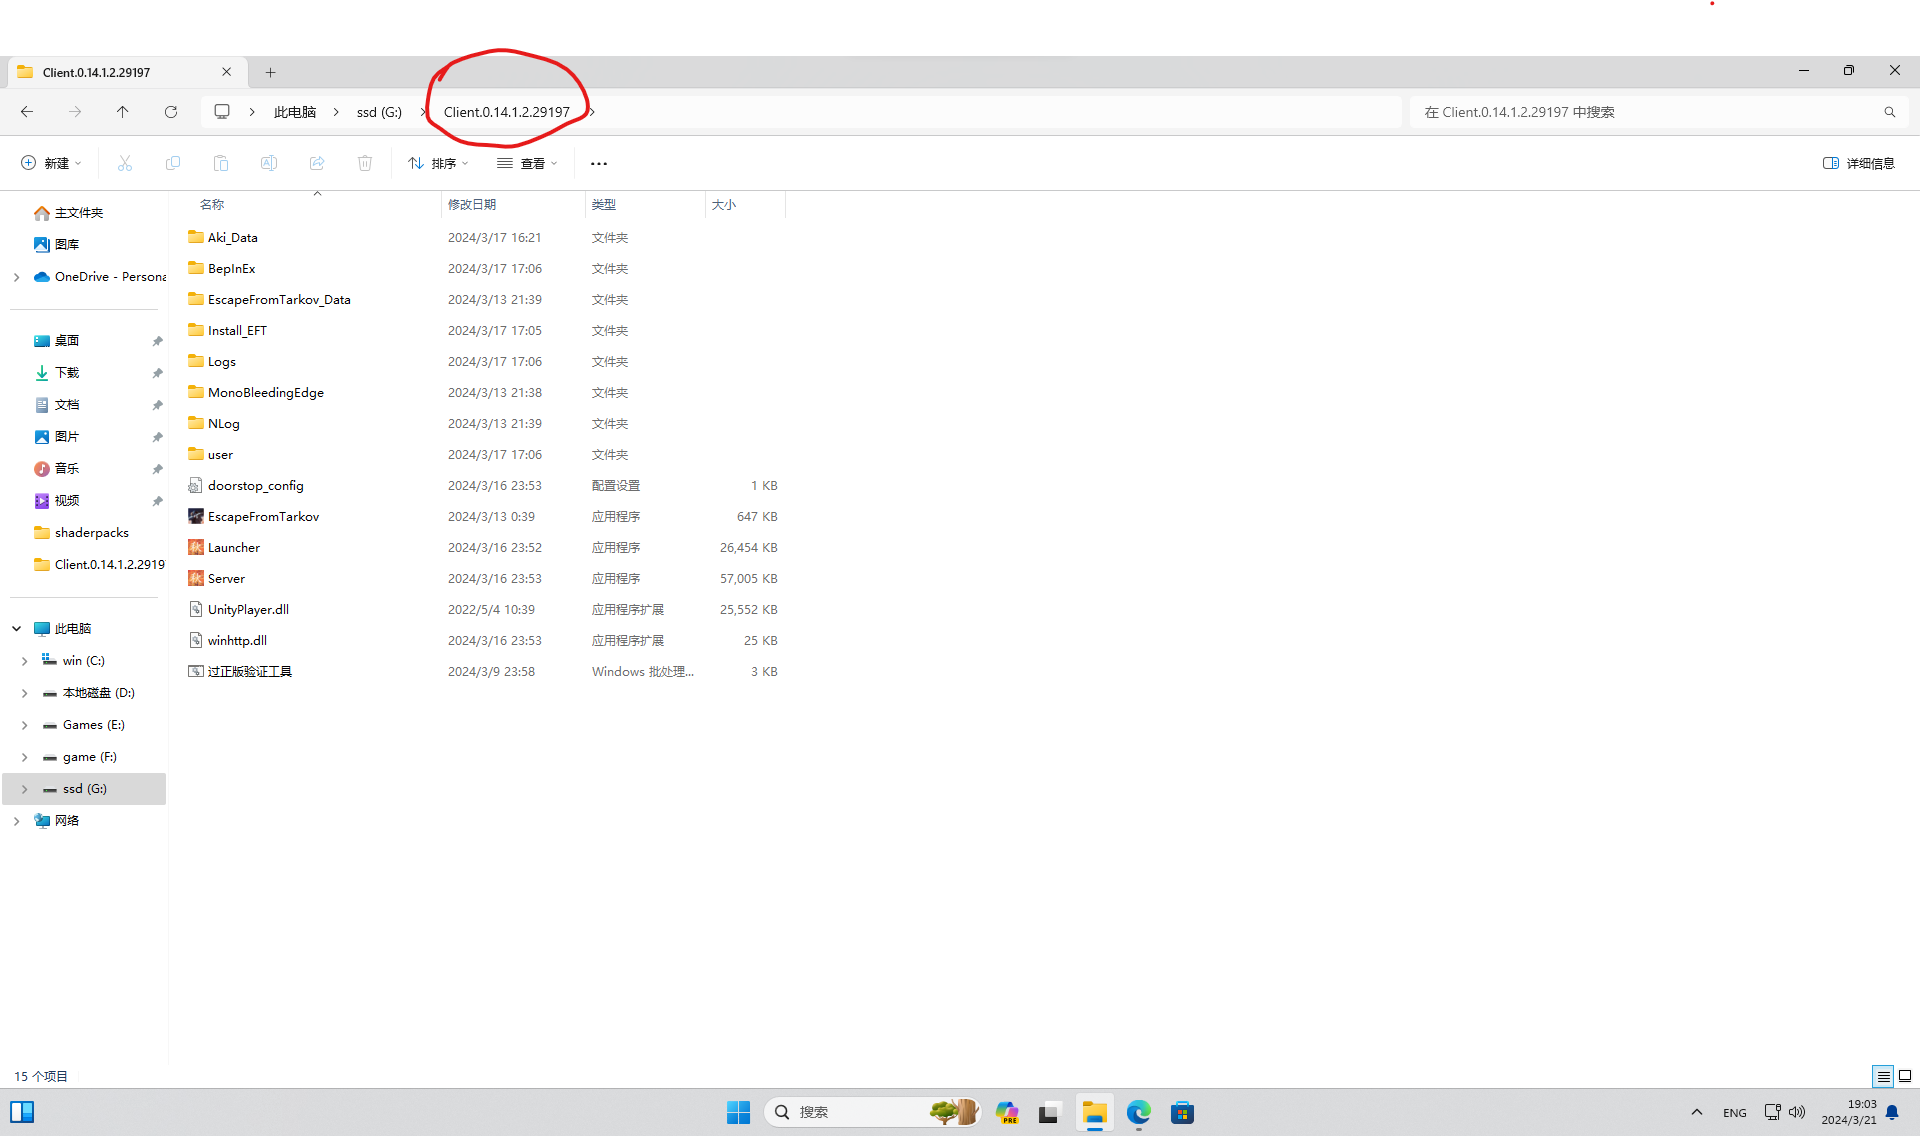Go up one folder level
This screenshot has width=1920, height=1136.
(122, 112)
